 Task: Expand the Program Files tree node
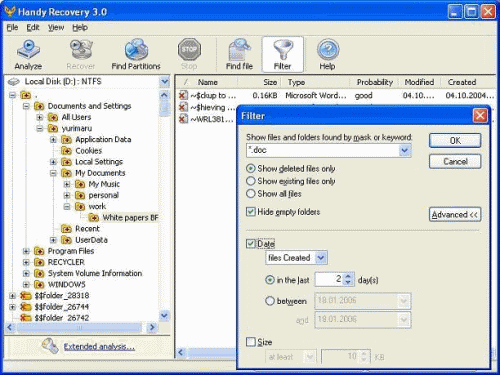pyautogui.click(x=26, y=251)
